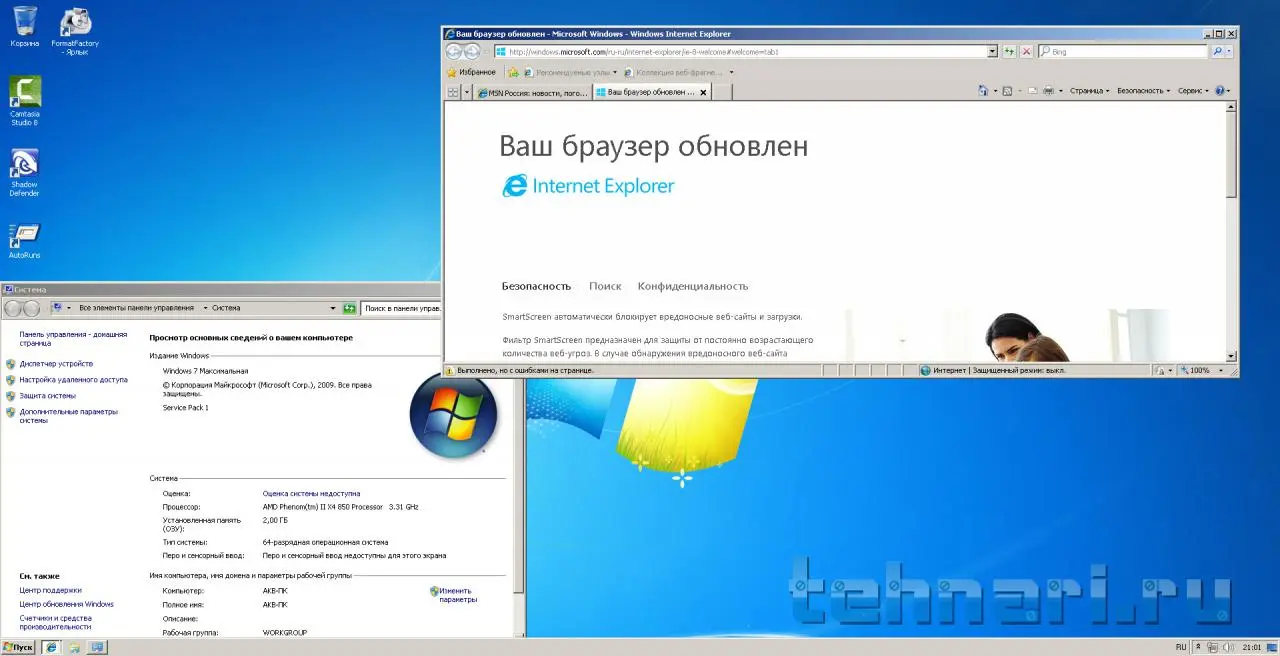Open Настройка удаленного доступа link

click(73, 380)
